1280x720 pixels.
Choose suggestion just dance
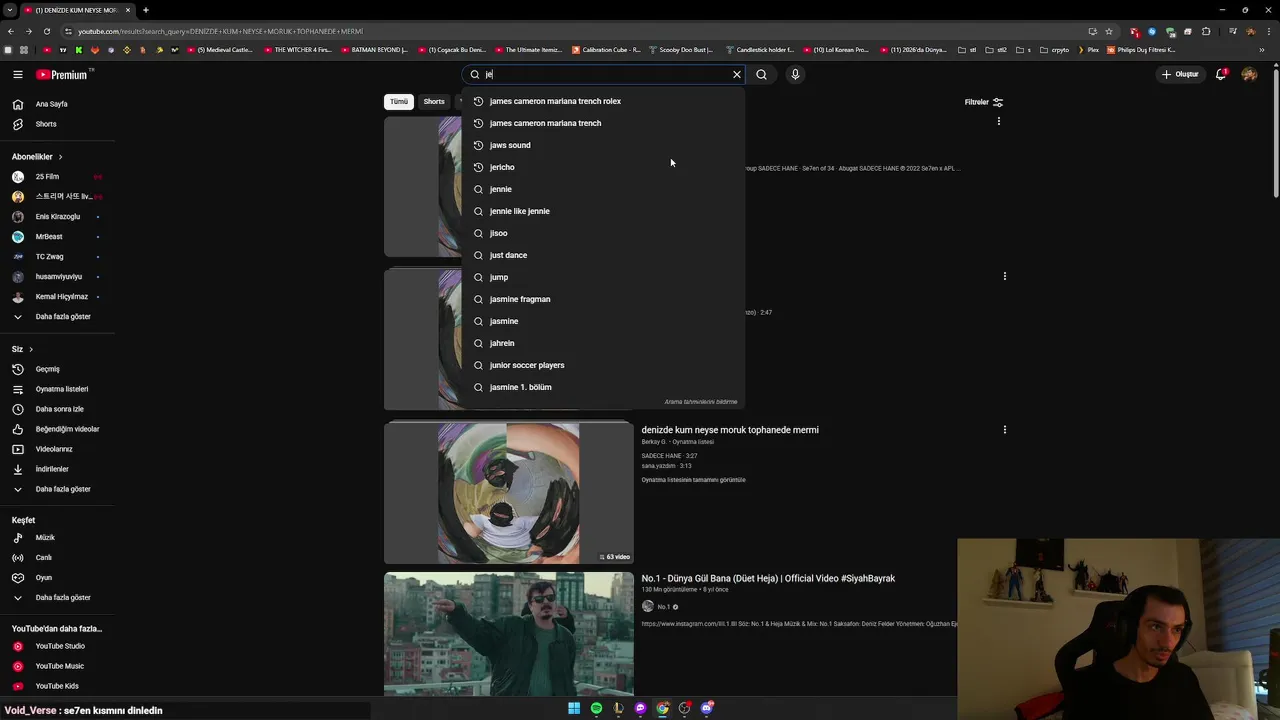point(603,255)
